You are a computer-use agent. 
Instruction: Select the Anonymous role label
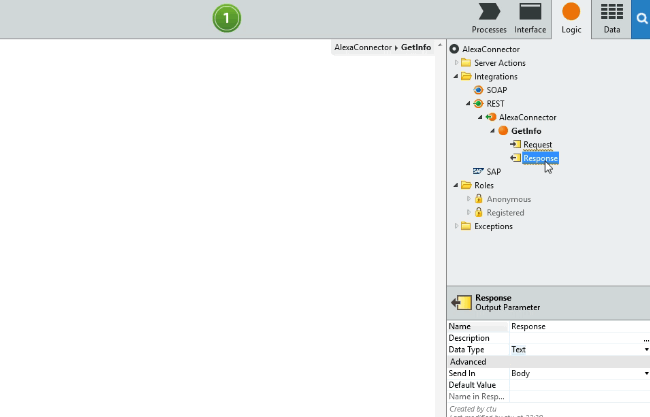click(509, 199)
